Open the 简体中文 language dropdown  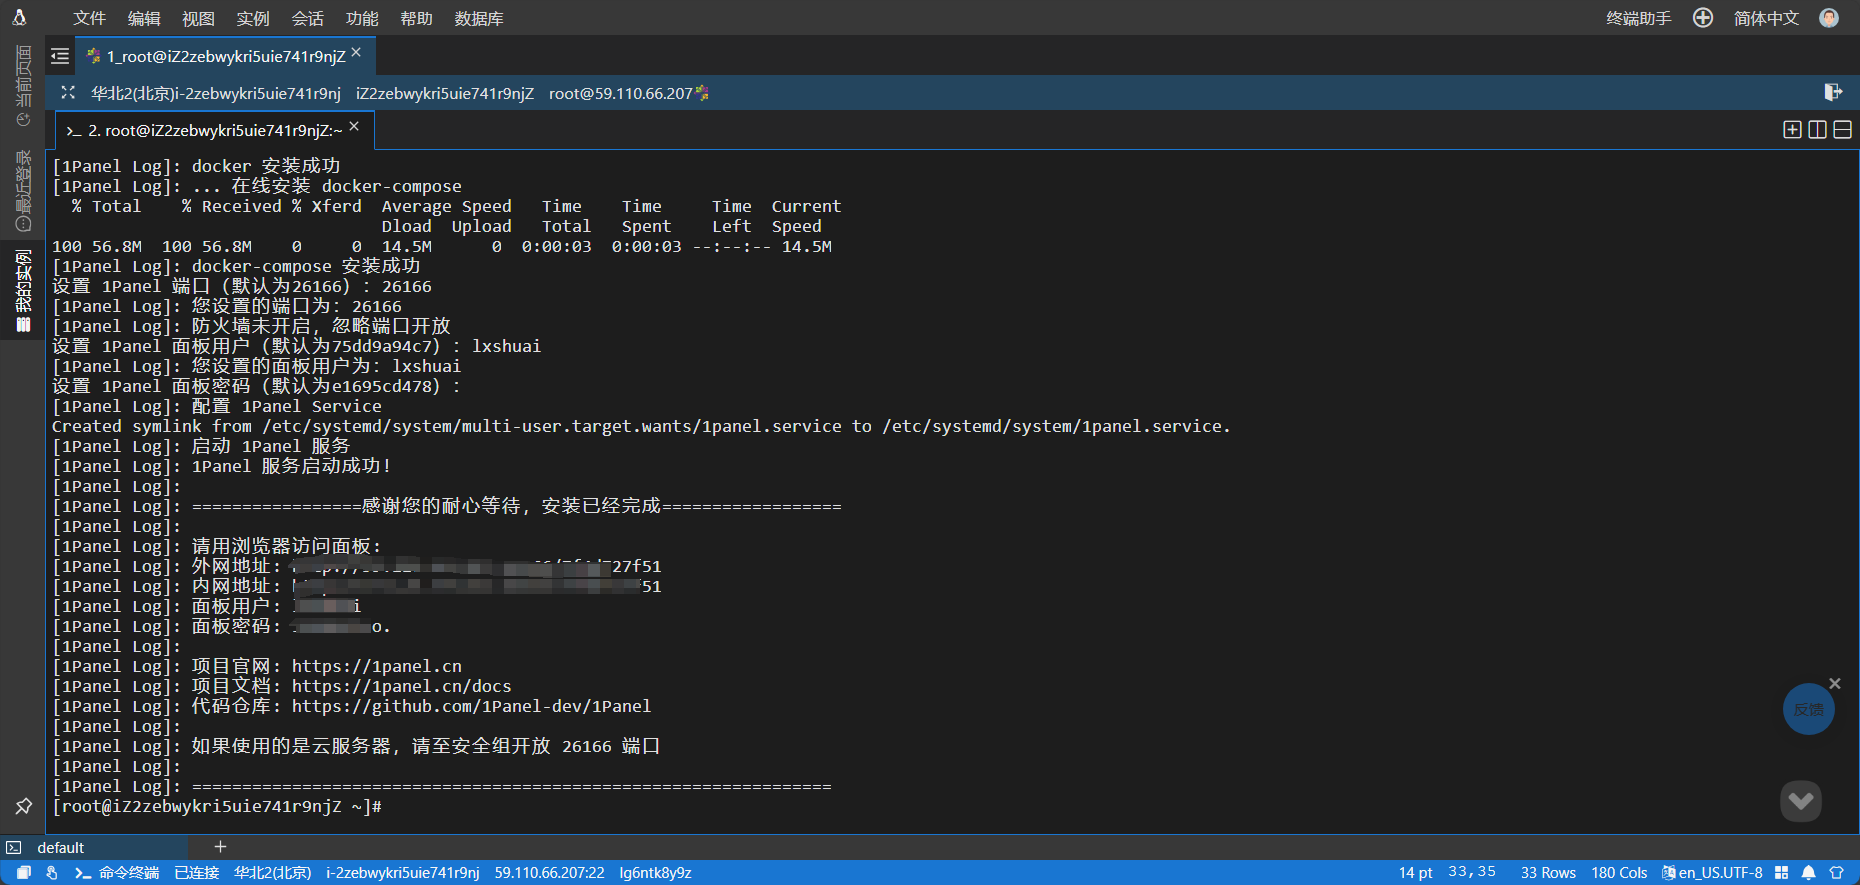coord(1766,18)
